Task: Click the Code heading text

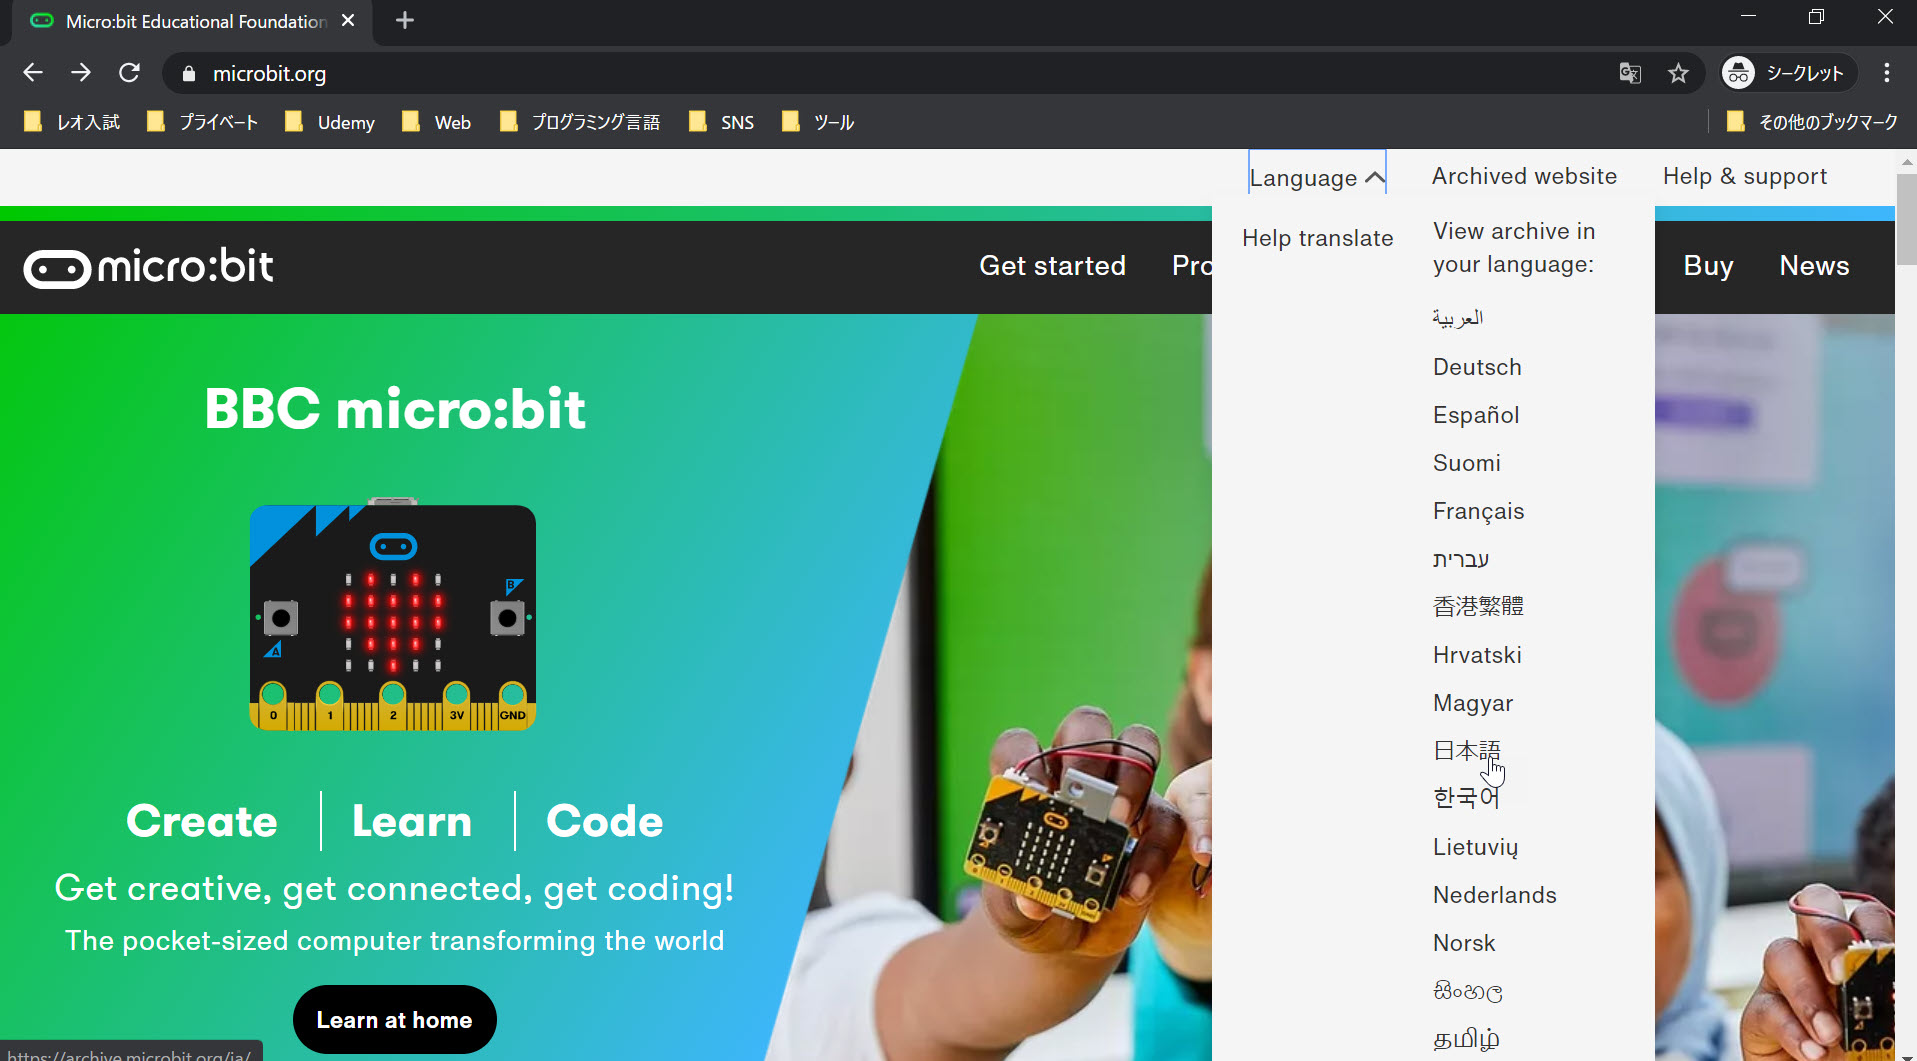Action: tap(604, 821)
